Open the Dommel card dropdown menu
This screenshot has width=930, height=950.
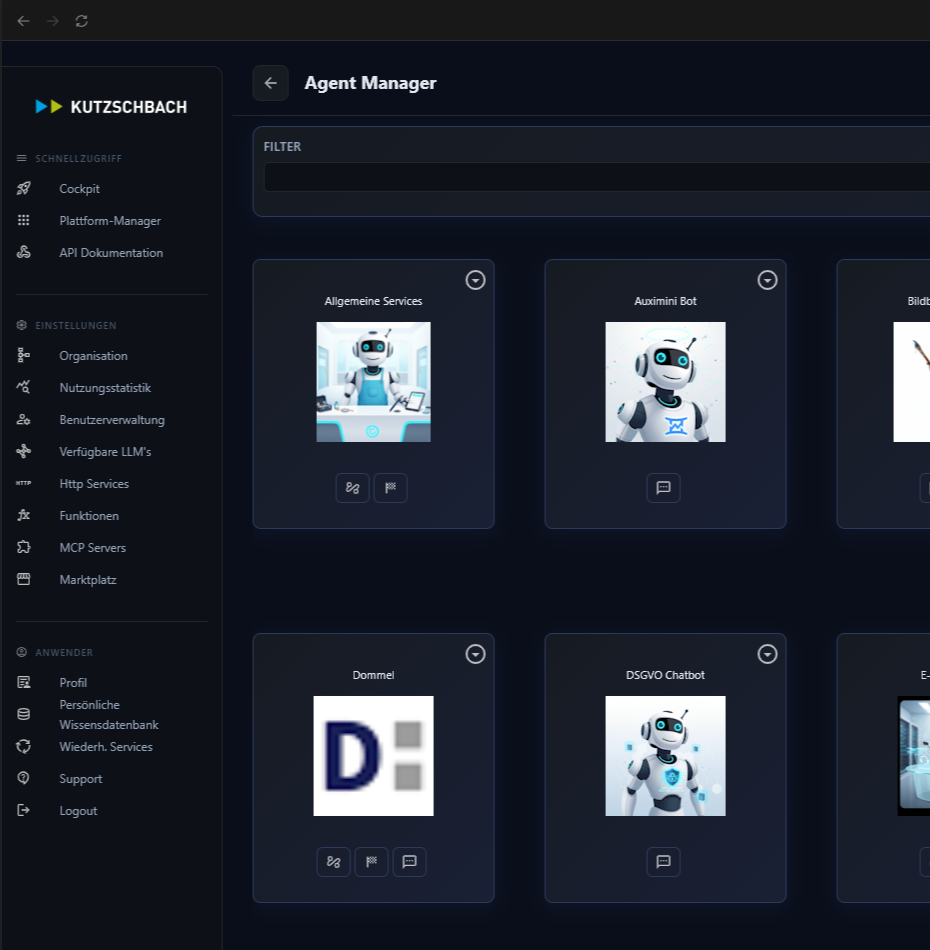475,654
